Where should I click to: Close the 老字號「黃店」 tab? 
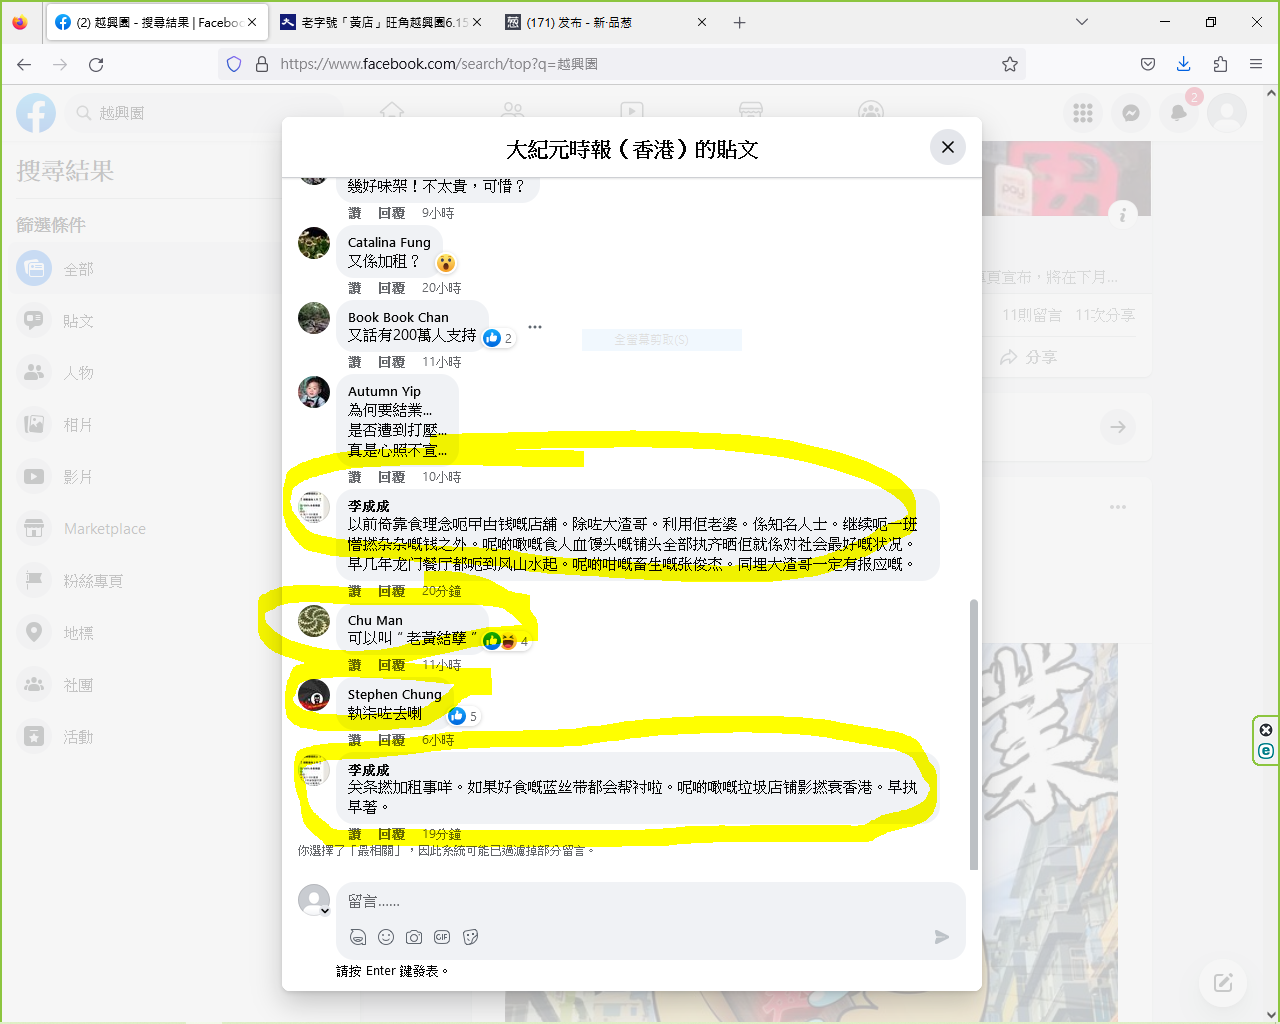pos(476,22)
